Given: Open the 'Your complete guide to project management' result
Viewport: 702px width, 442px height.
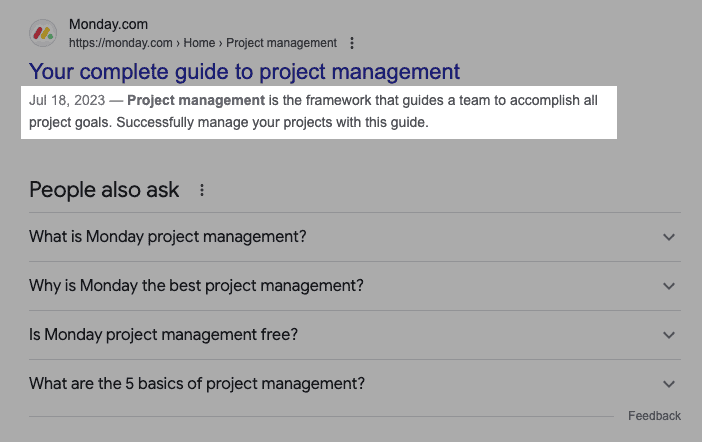Looking at the screenshot, I should click(x=244, y=72).
